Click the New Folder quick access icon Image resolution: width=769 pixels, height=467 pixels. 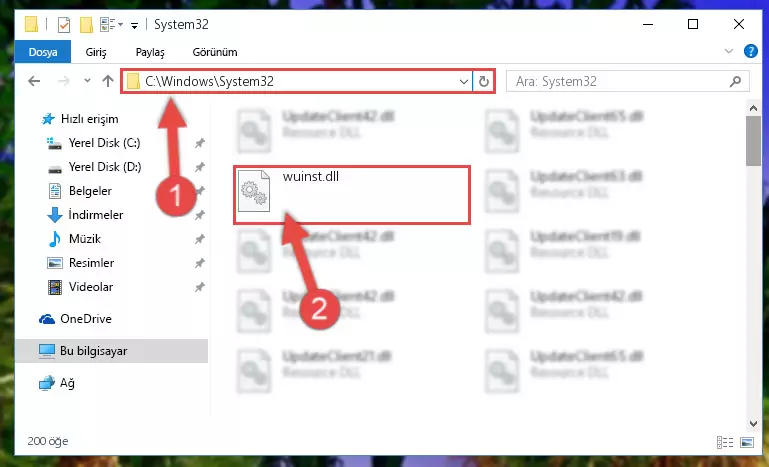[86, 24]
